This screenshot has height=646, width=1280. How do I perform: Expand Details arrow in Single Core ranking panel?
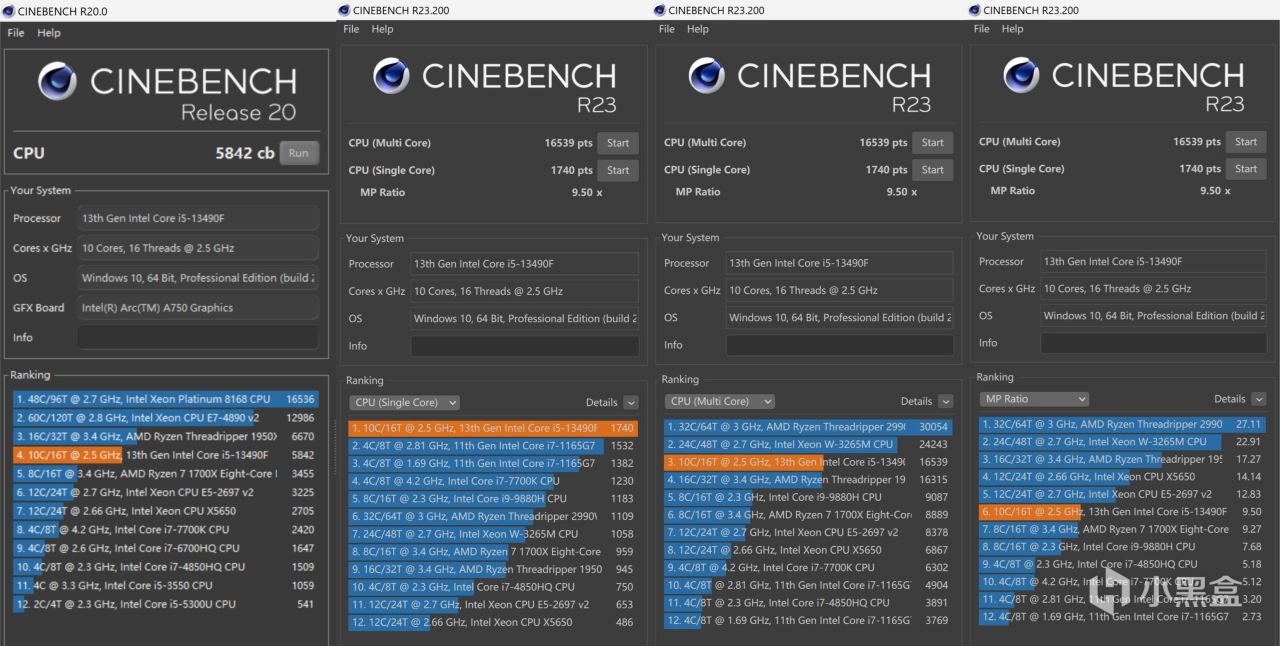tap(630, 403)
